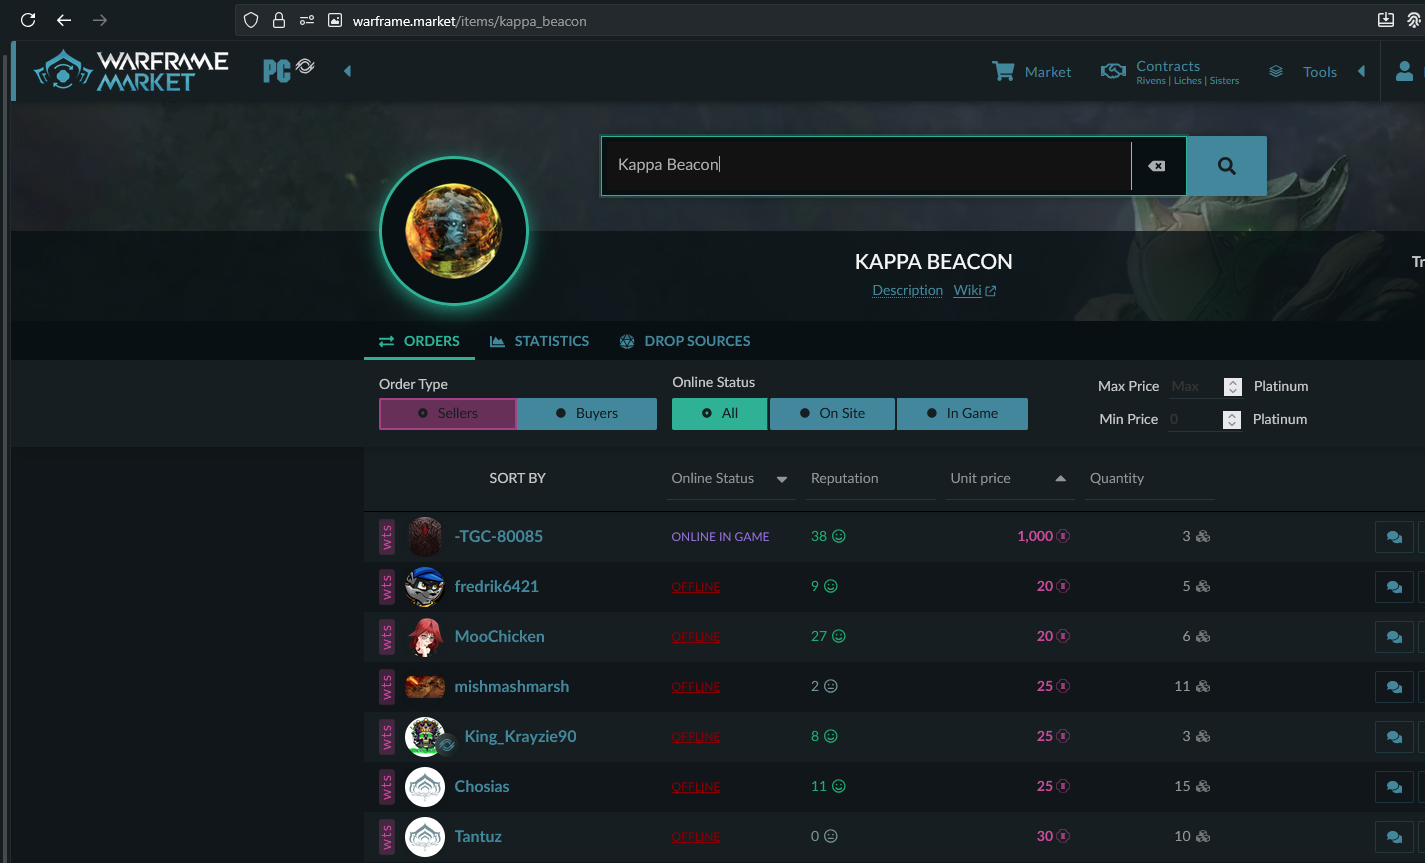Collapse the arrow next to Tools
Image resolution: width=1425 pixels, height=863 pixels.
1361,71
